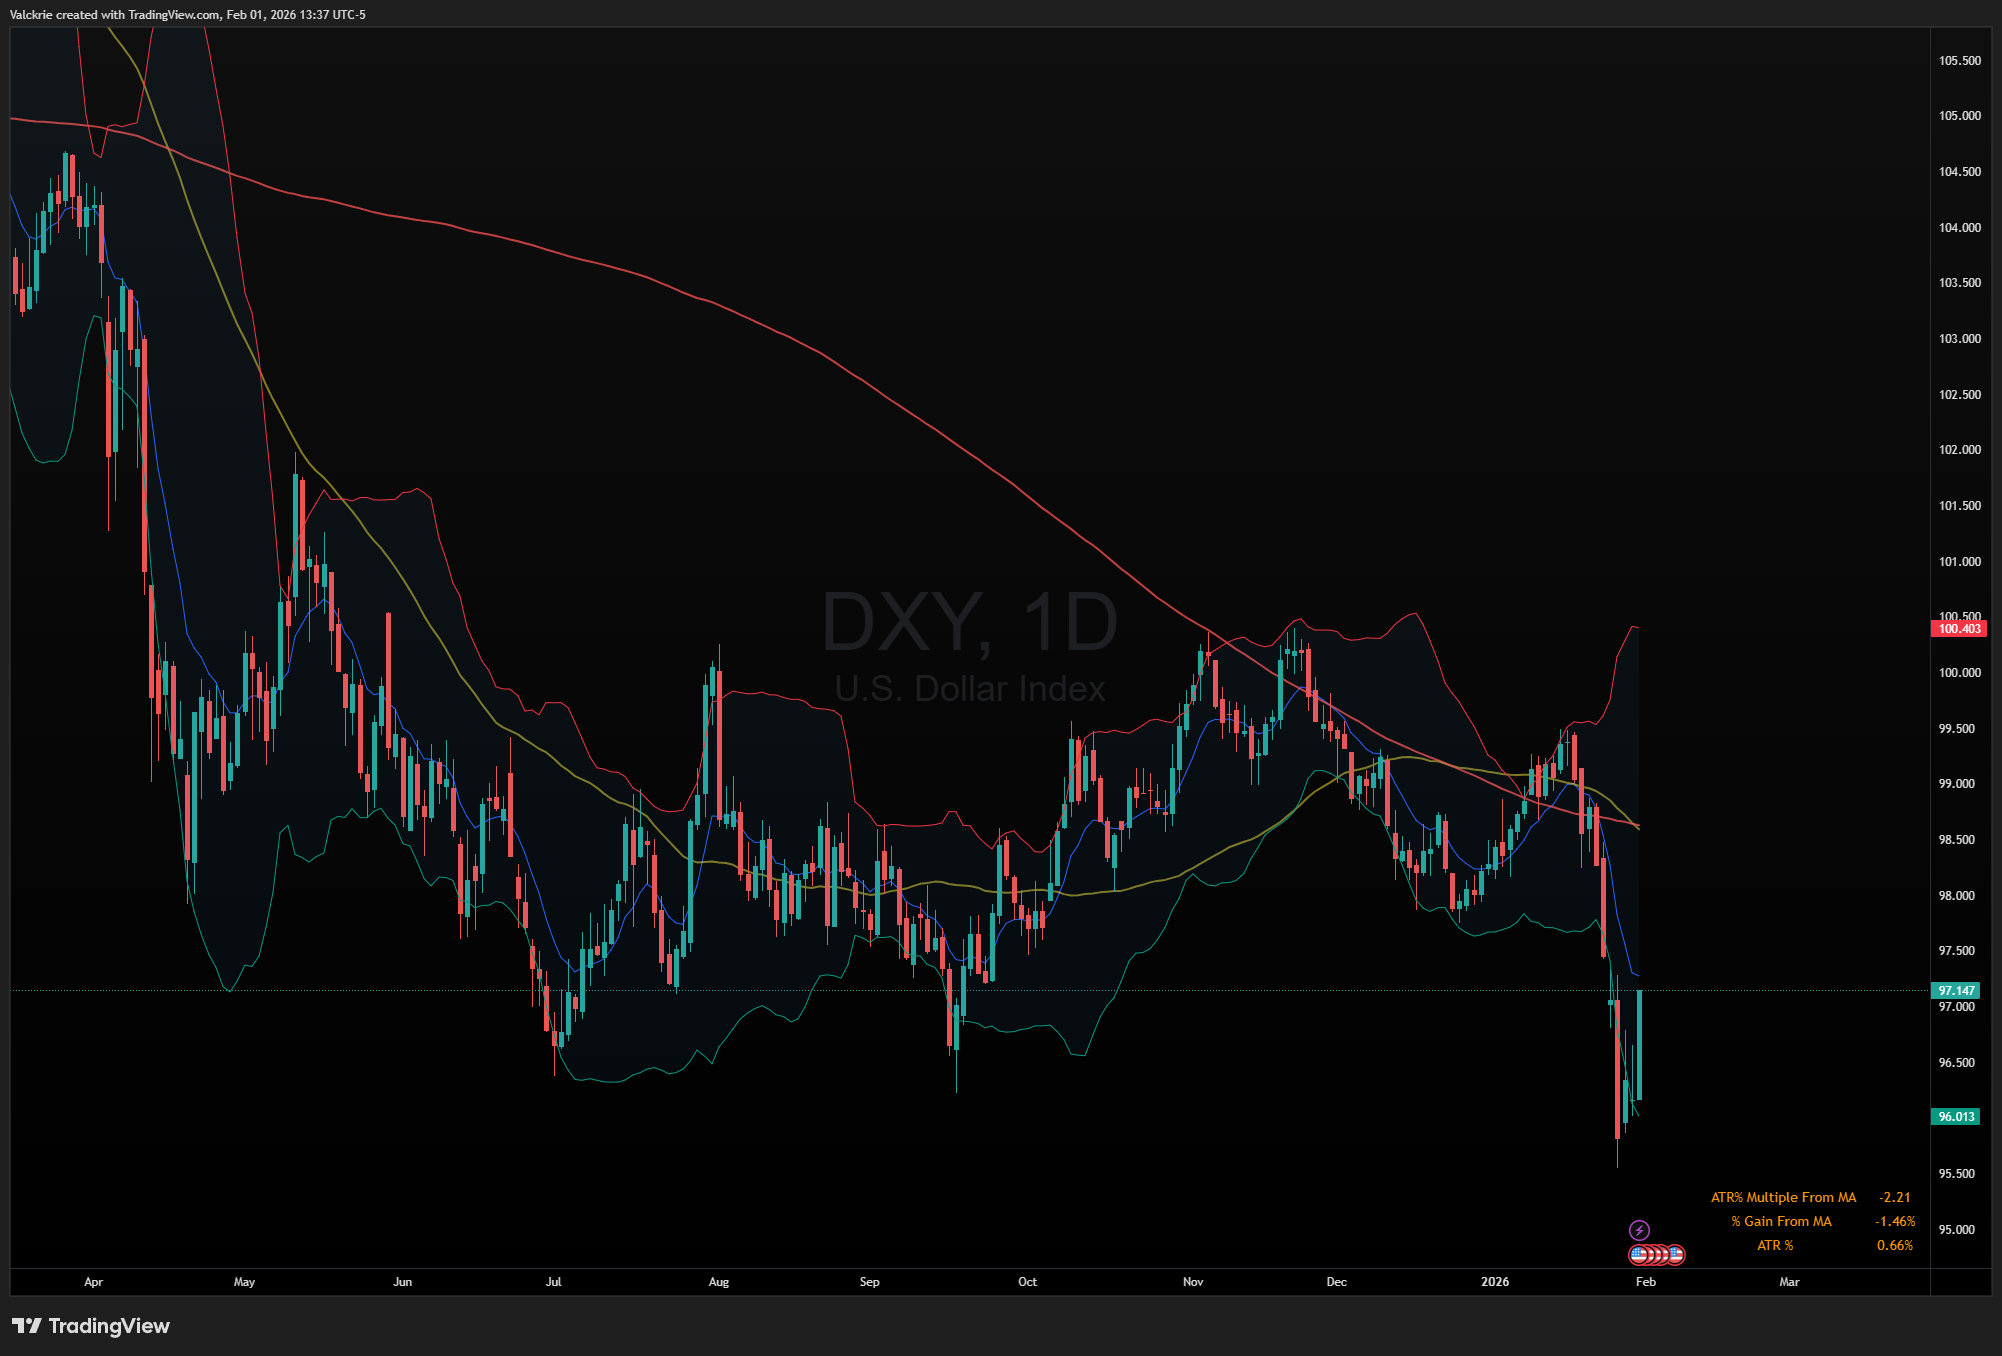Click the Apr label on time axis
2002x1356 pixels.
pyautogui.click(x=93, y=1282)
